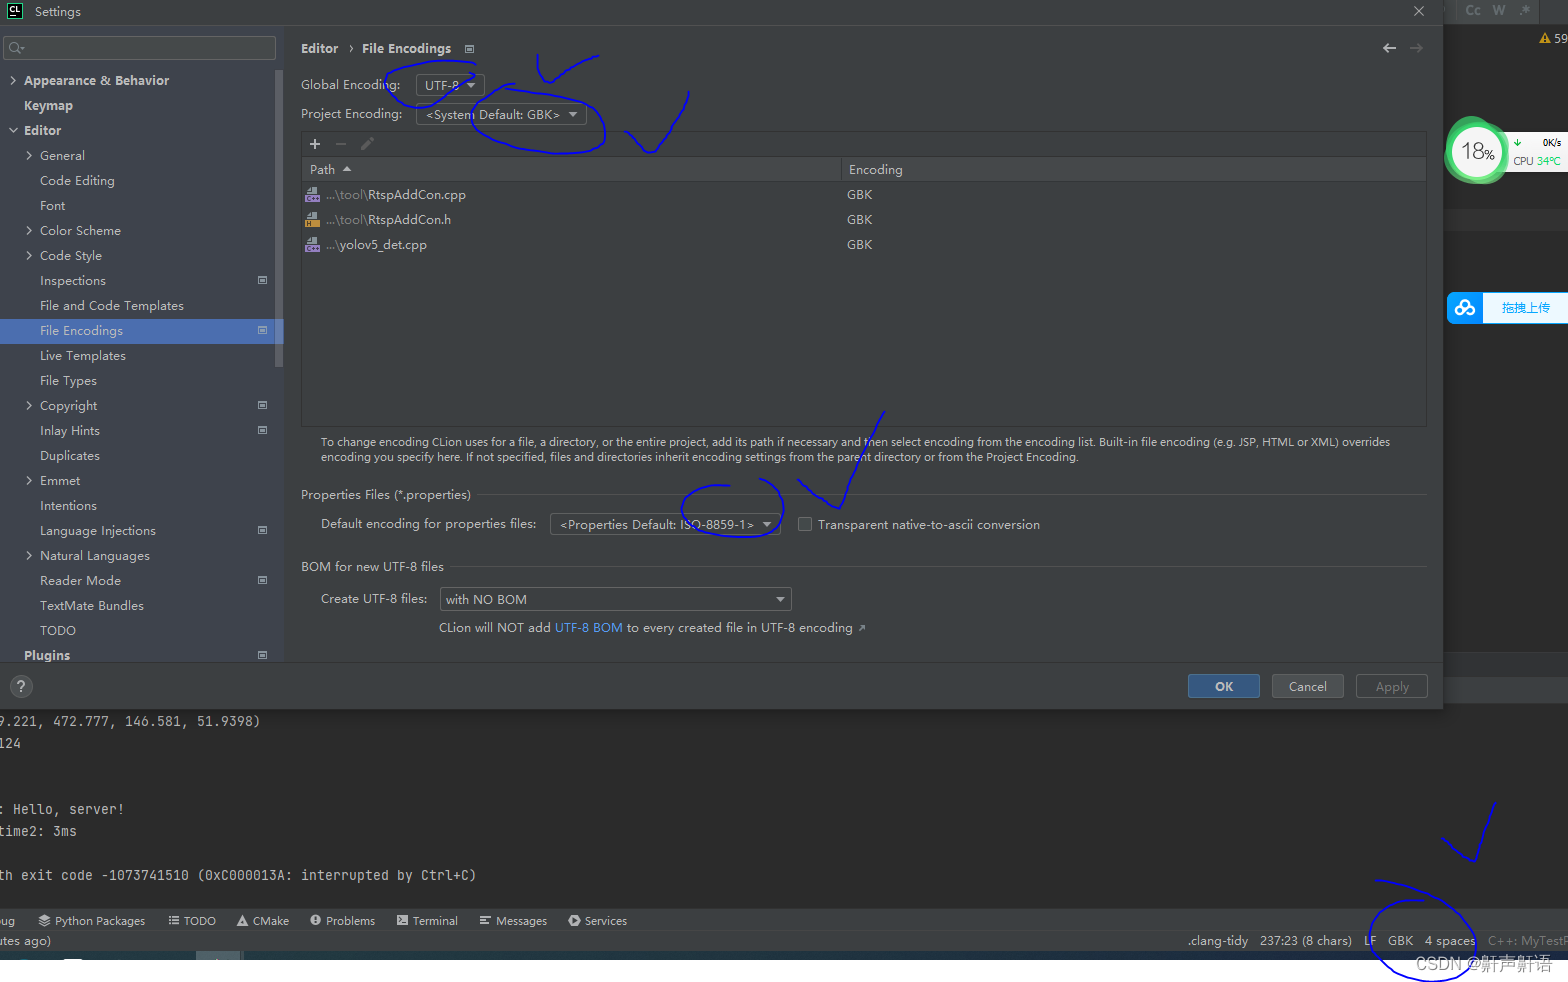Click the Remove (−) path icon
Screen dimensions: 1568x982
[x=341, y=144]
